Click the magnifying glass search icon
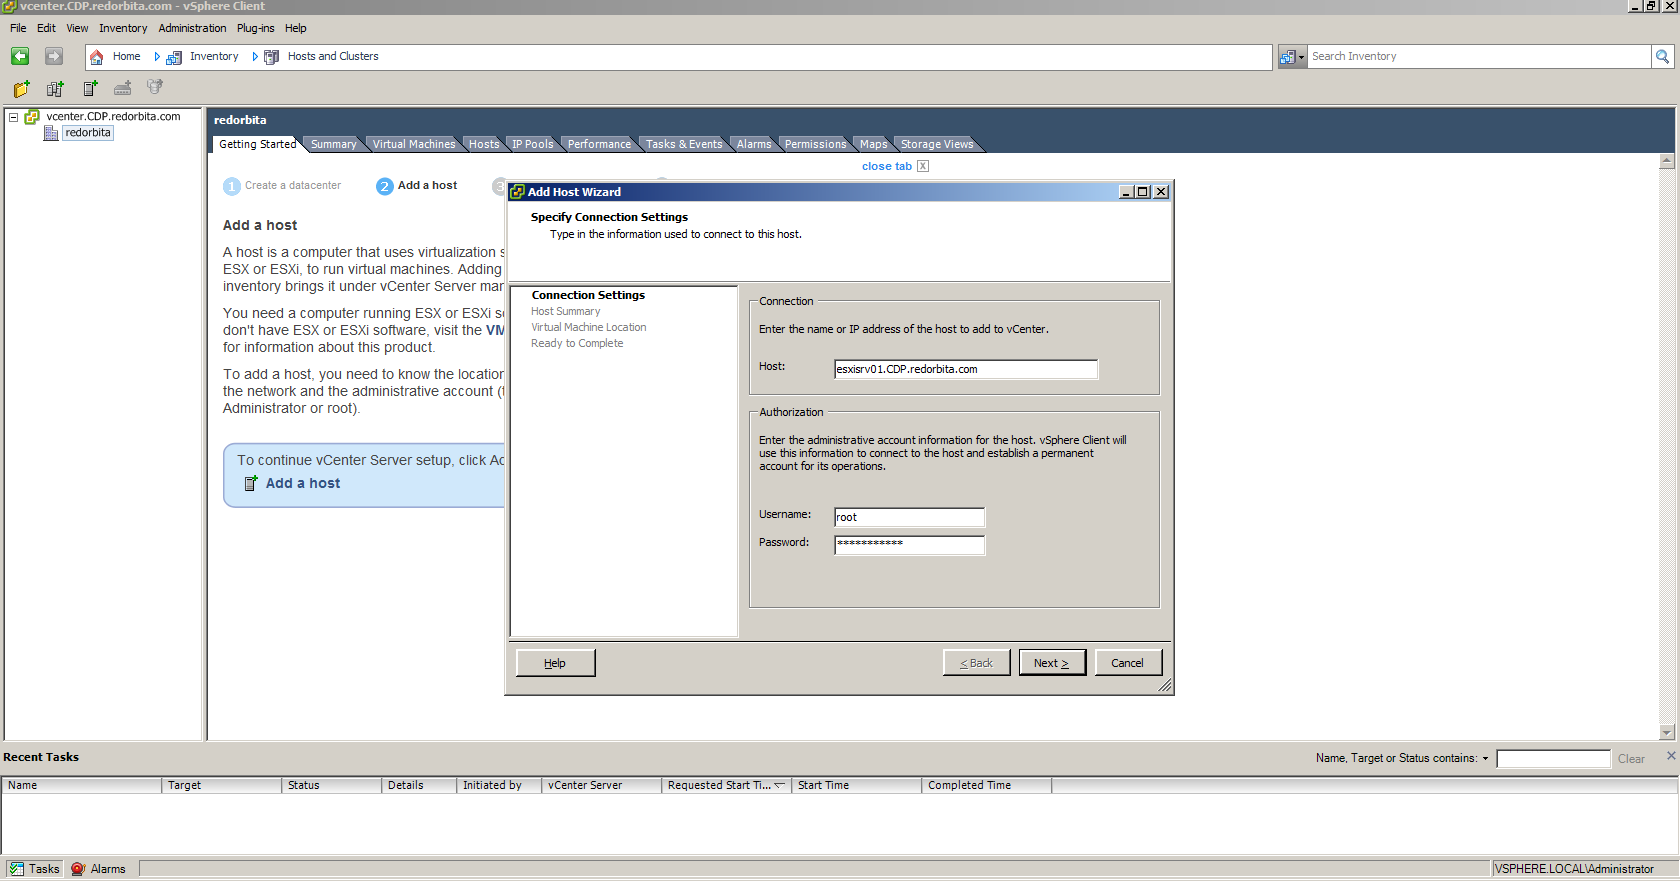This screenshot has height=881, width=1680. pos(1662,57)
